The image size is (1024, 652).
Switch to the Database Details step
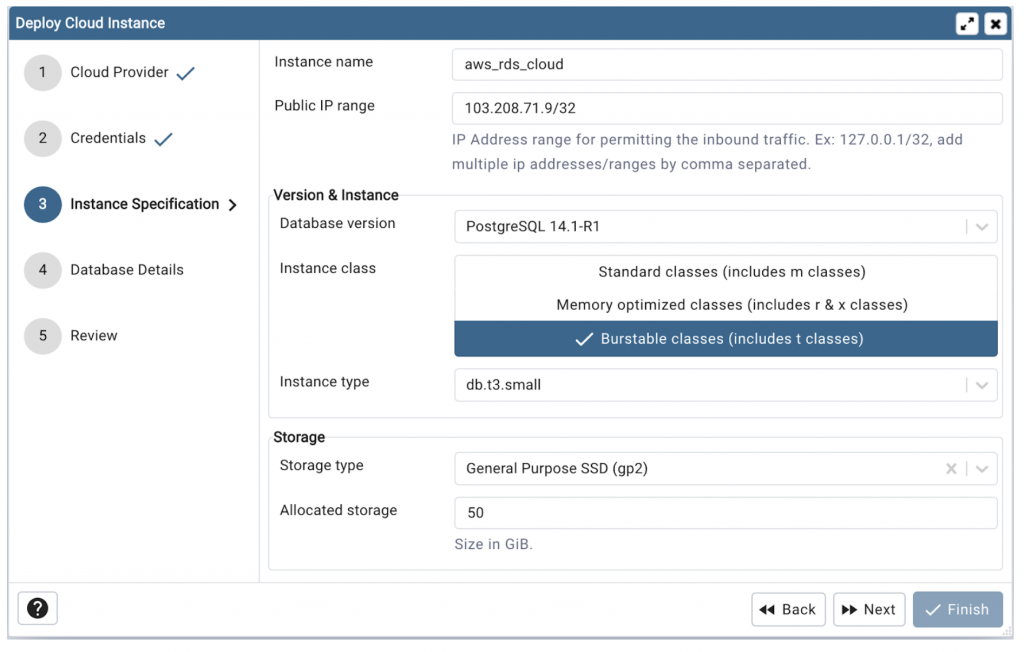tap(126, 270)
